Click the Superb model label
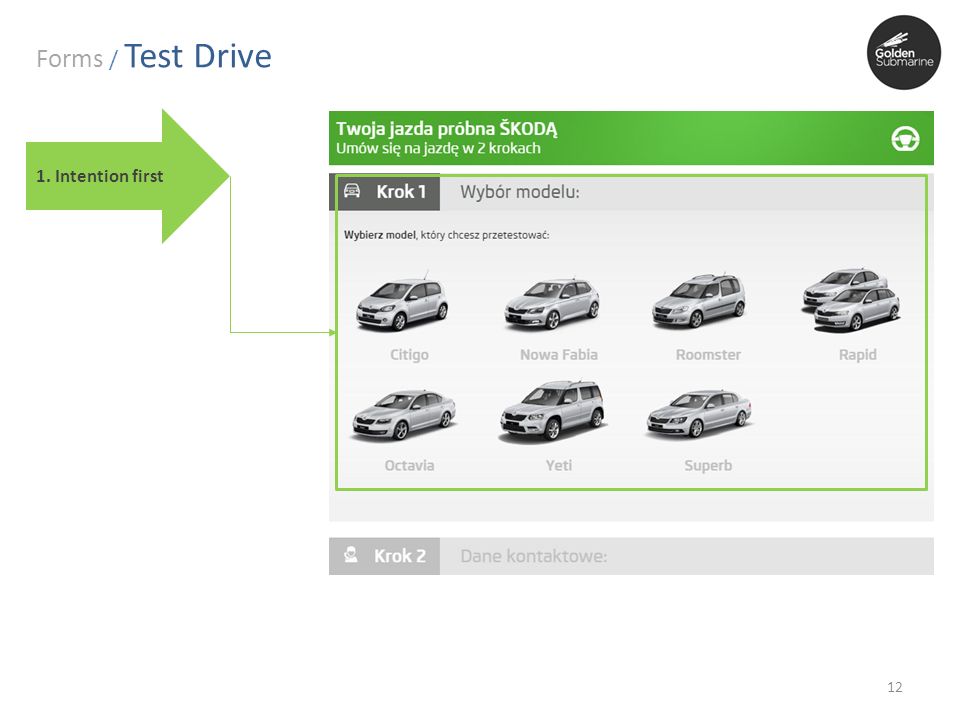This screenshot has width=960, height=720. [708, 466]
